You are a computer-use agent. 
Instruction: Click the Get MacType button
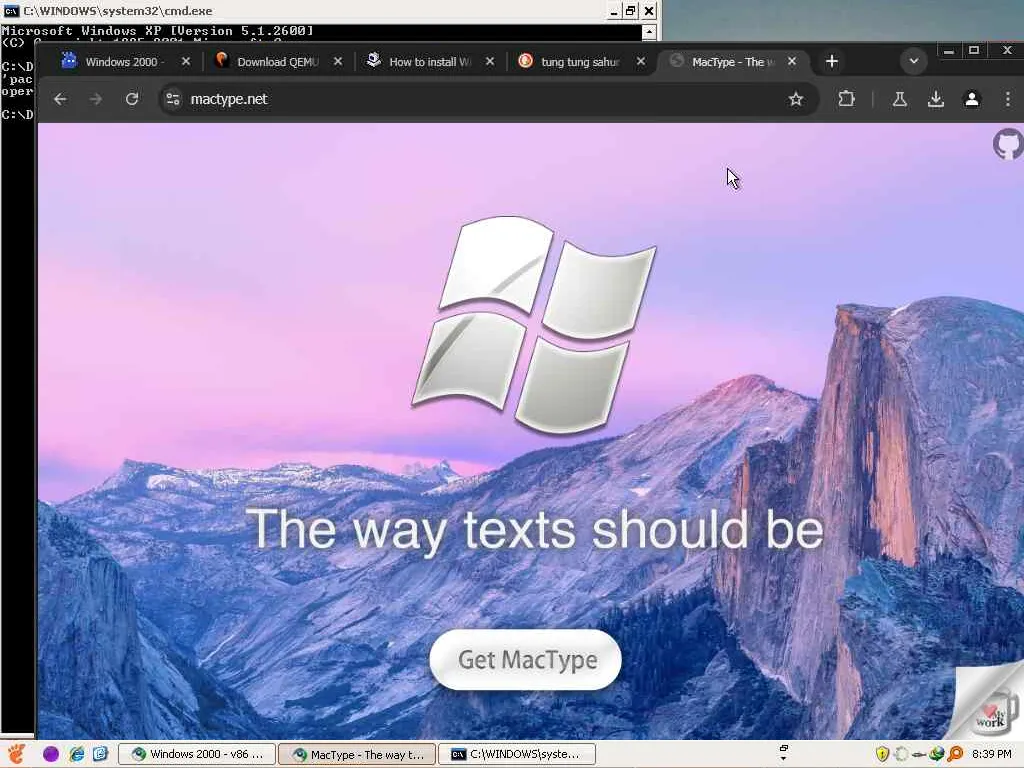click(x=526, y=660)
